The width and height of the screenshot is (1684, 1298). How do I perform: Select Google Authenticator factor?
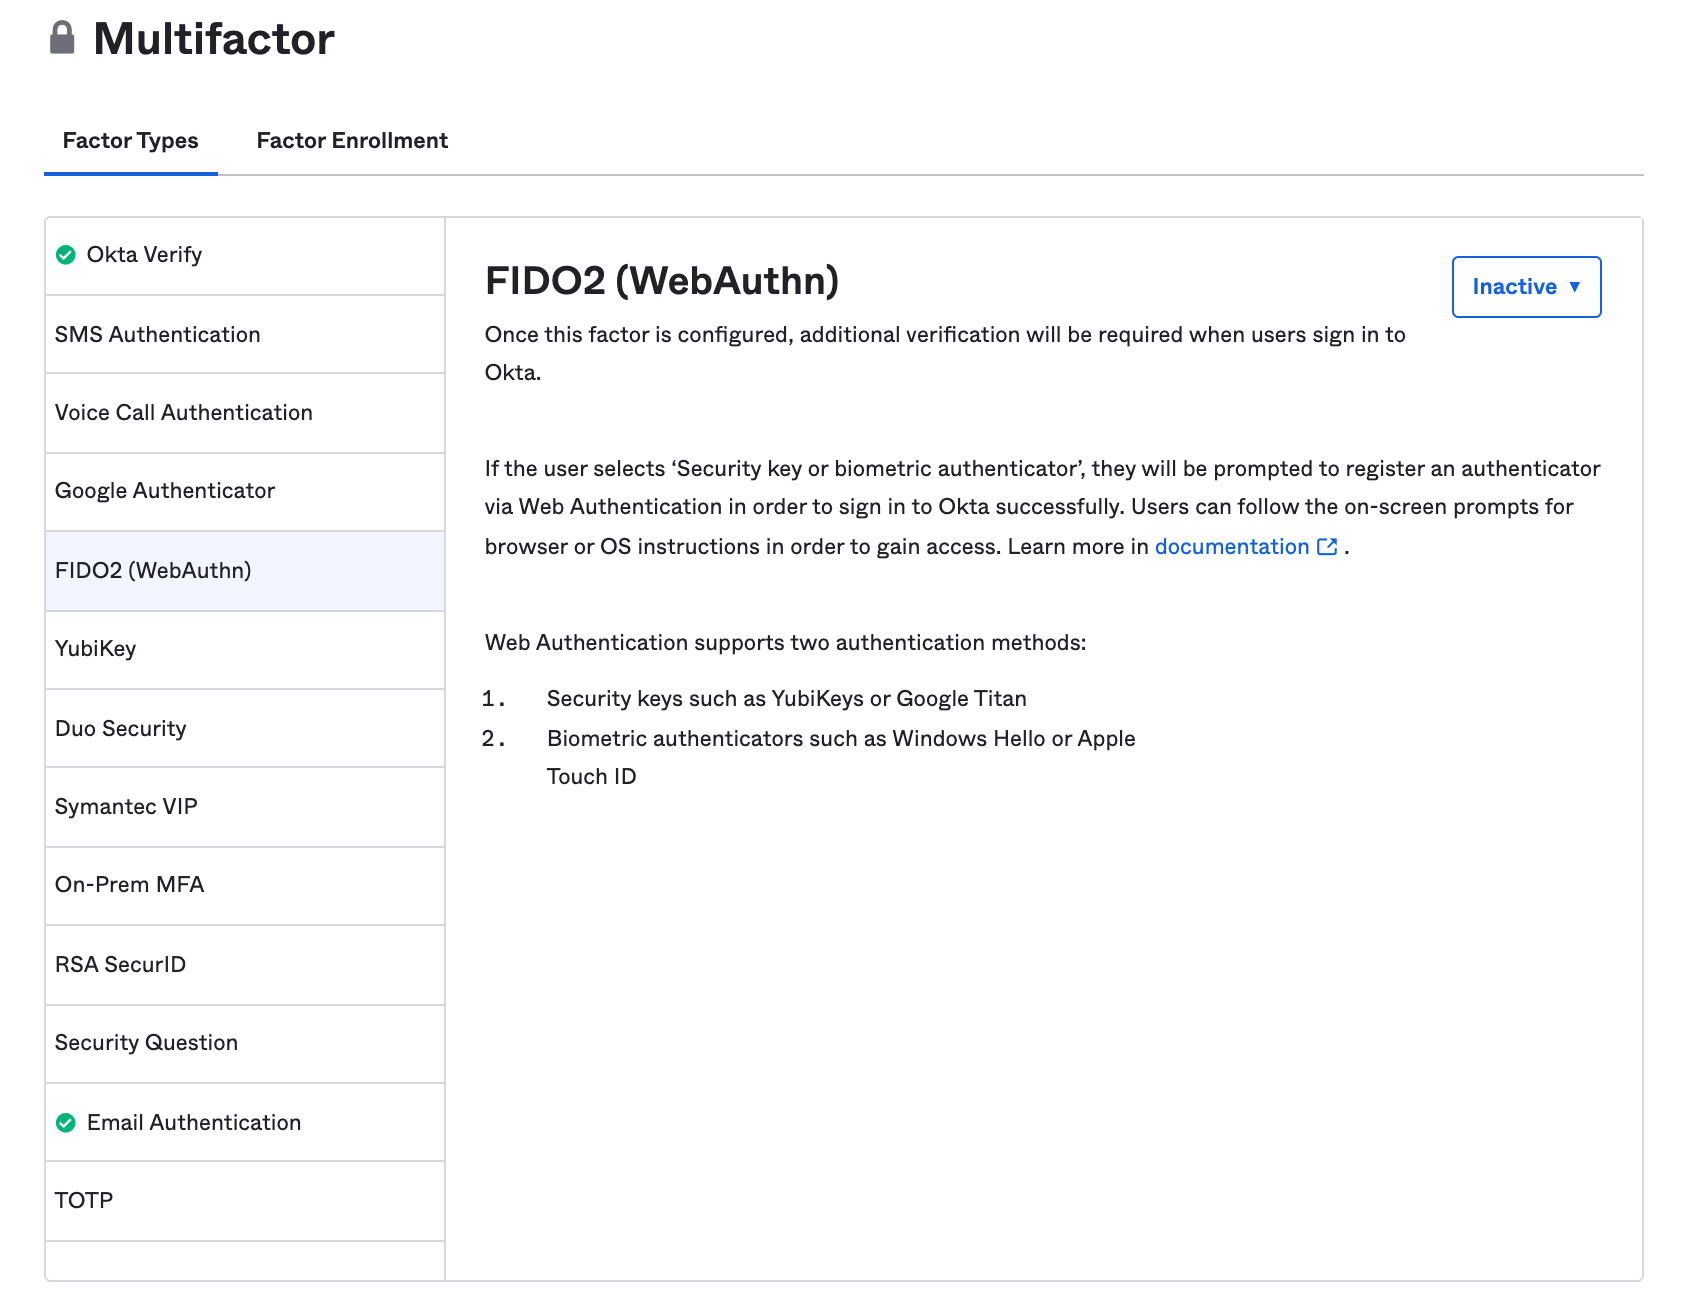click(x=164, y=491)
